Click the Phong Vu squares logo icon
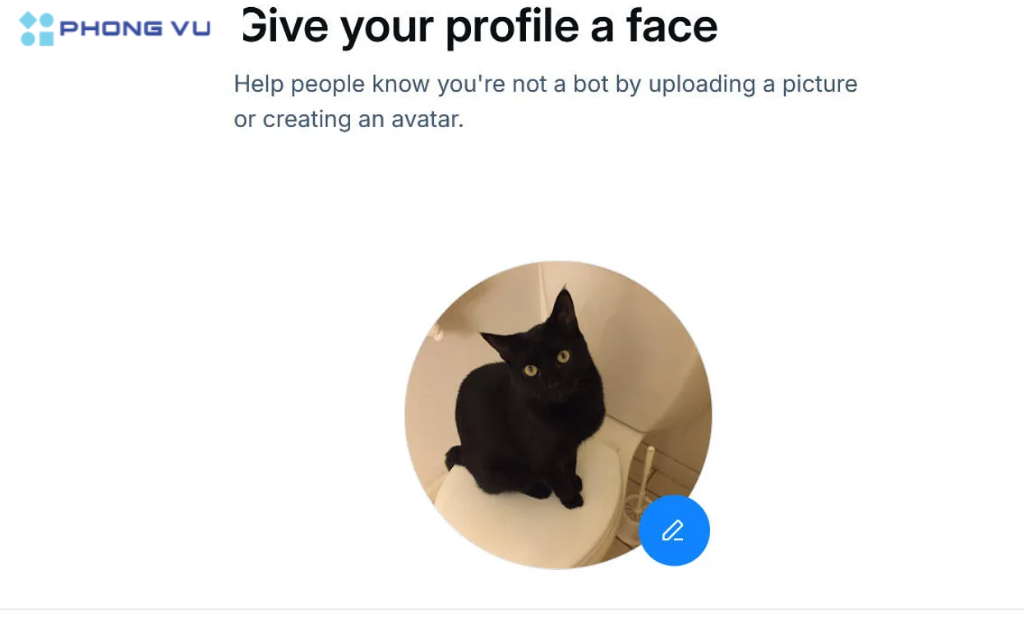The image size is (1024, 640). [37, 29]
